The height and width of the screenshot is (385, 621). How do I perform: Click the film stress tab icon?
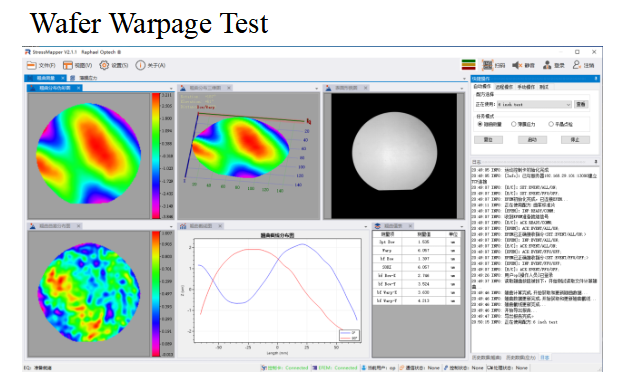(72, 78)
